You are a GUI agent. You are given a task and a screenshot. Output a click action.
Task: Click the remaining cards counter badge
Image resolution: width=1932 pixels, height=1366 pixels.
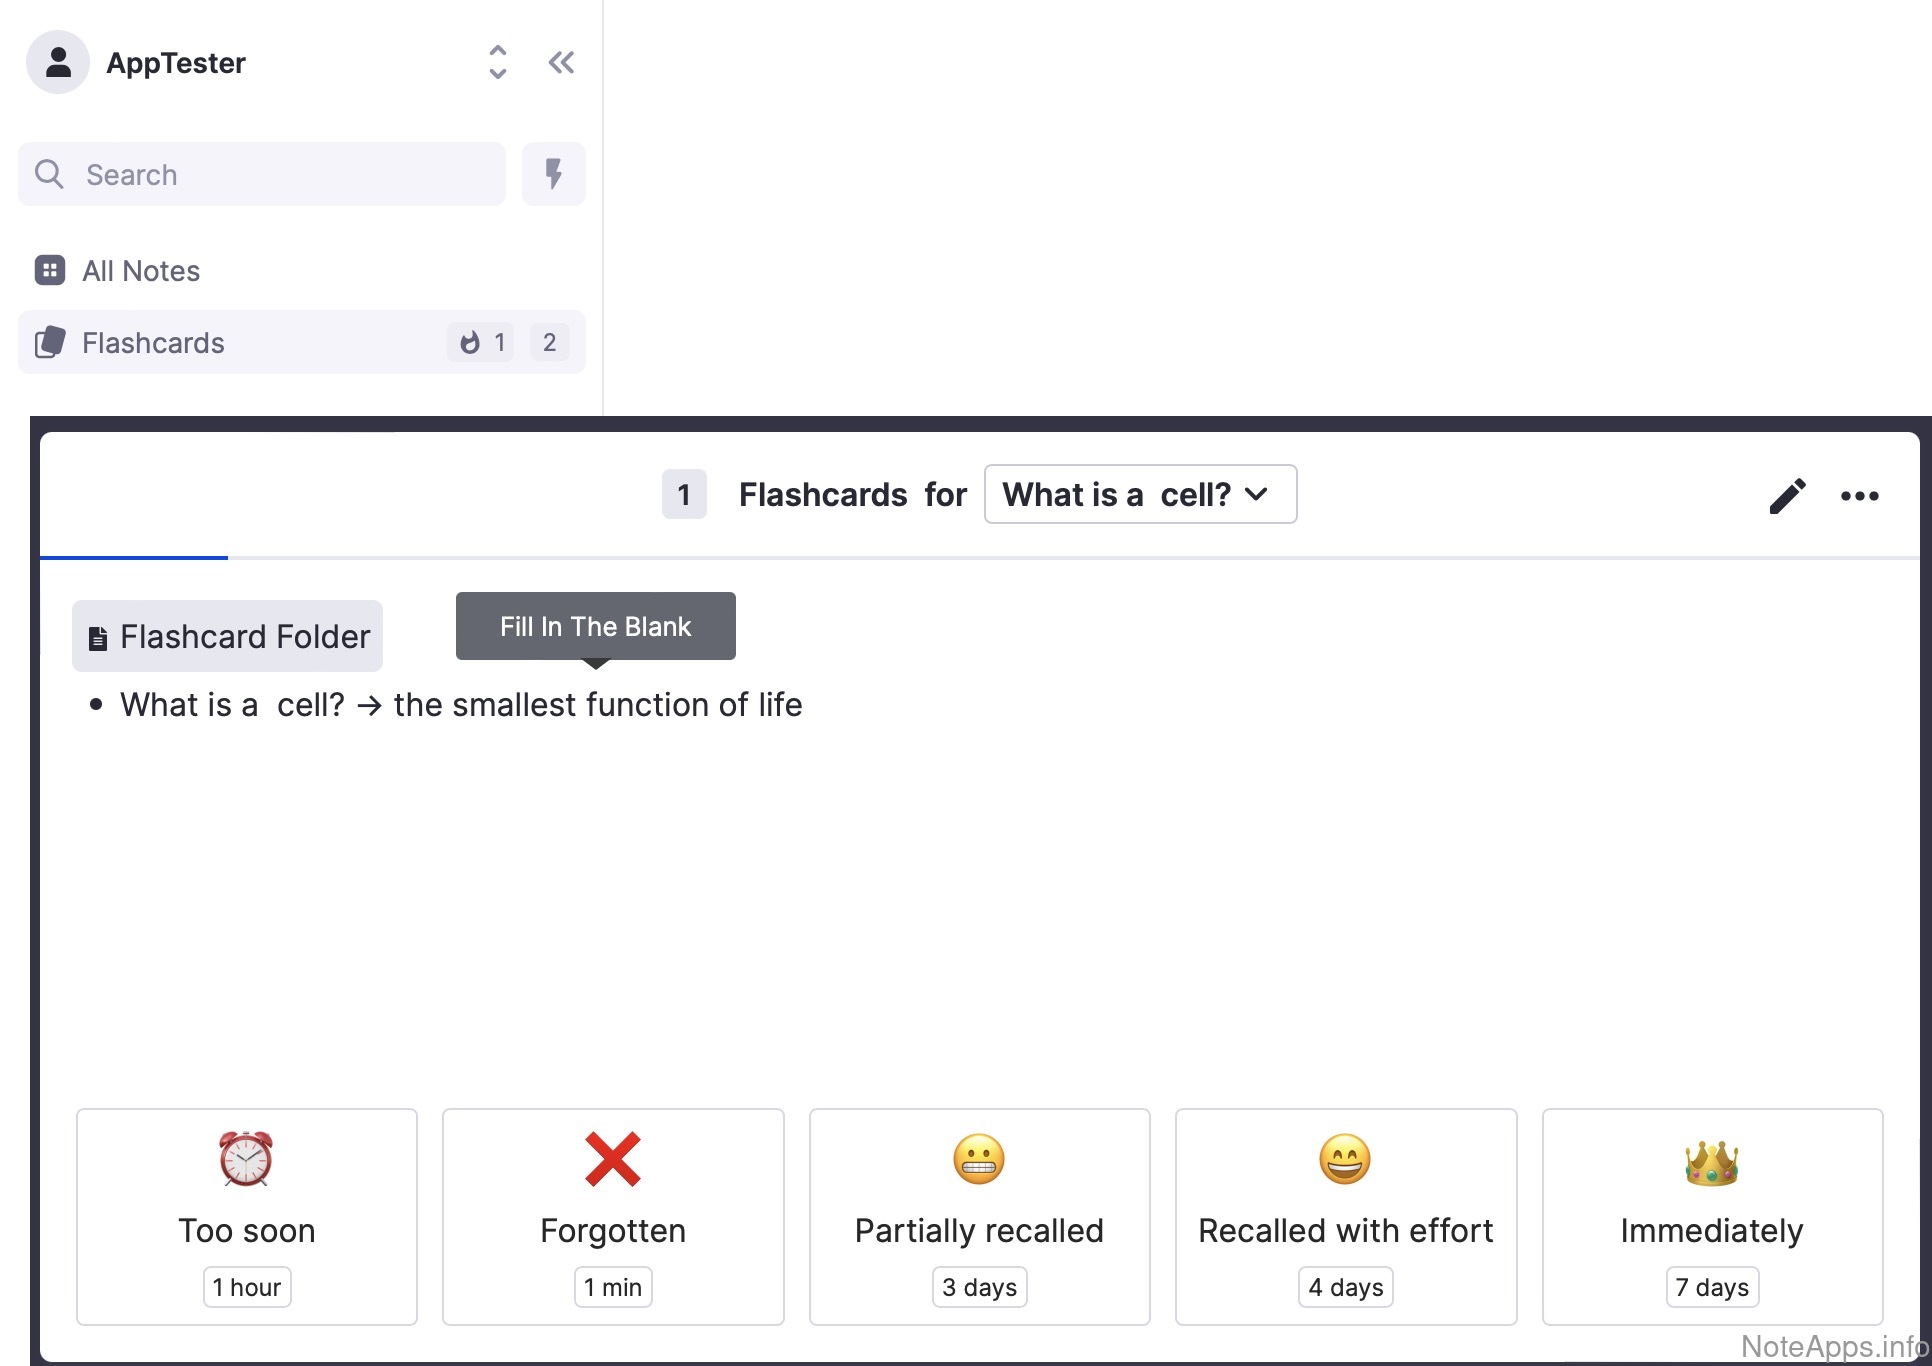pos(684,494)
